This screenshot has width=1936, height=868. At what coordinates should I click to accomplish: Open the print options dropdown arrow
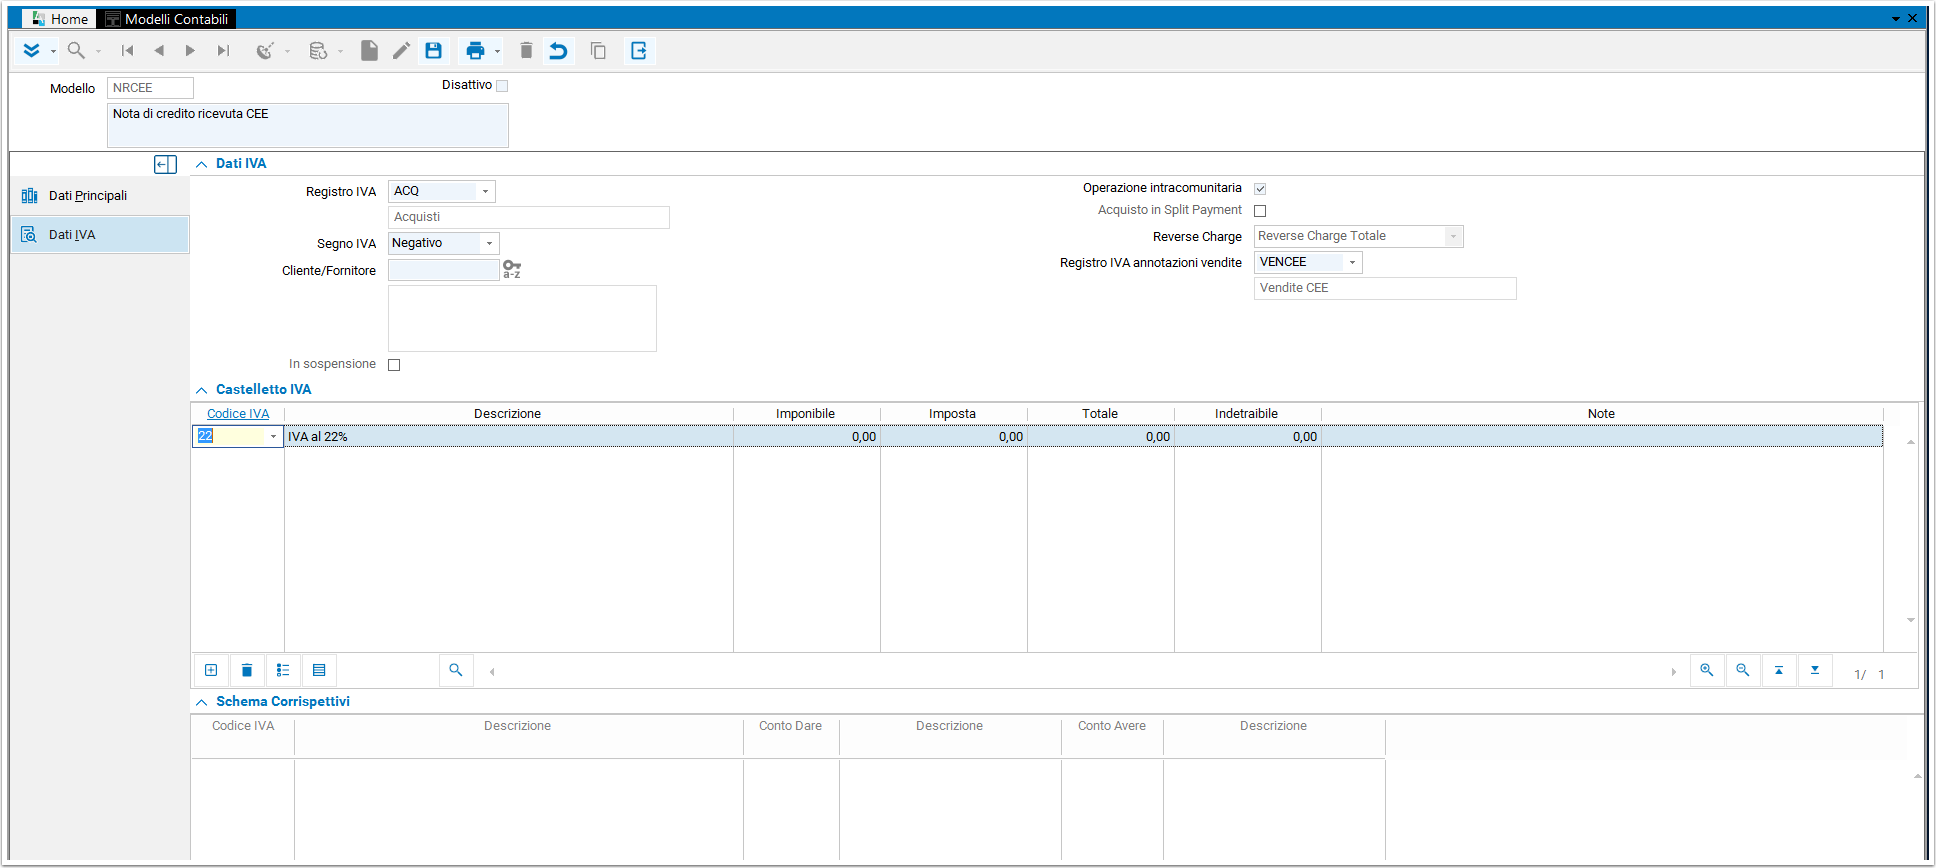click(497, 52)
